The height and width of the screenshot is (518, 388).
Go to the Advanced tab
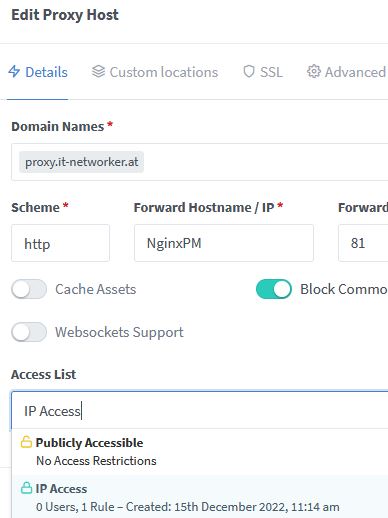[x=347, y=72]
